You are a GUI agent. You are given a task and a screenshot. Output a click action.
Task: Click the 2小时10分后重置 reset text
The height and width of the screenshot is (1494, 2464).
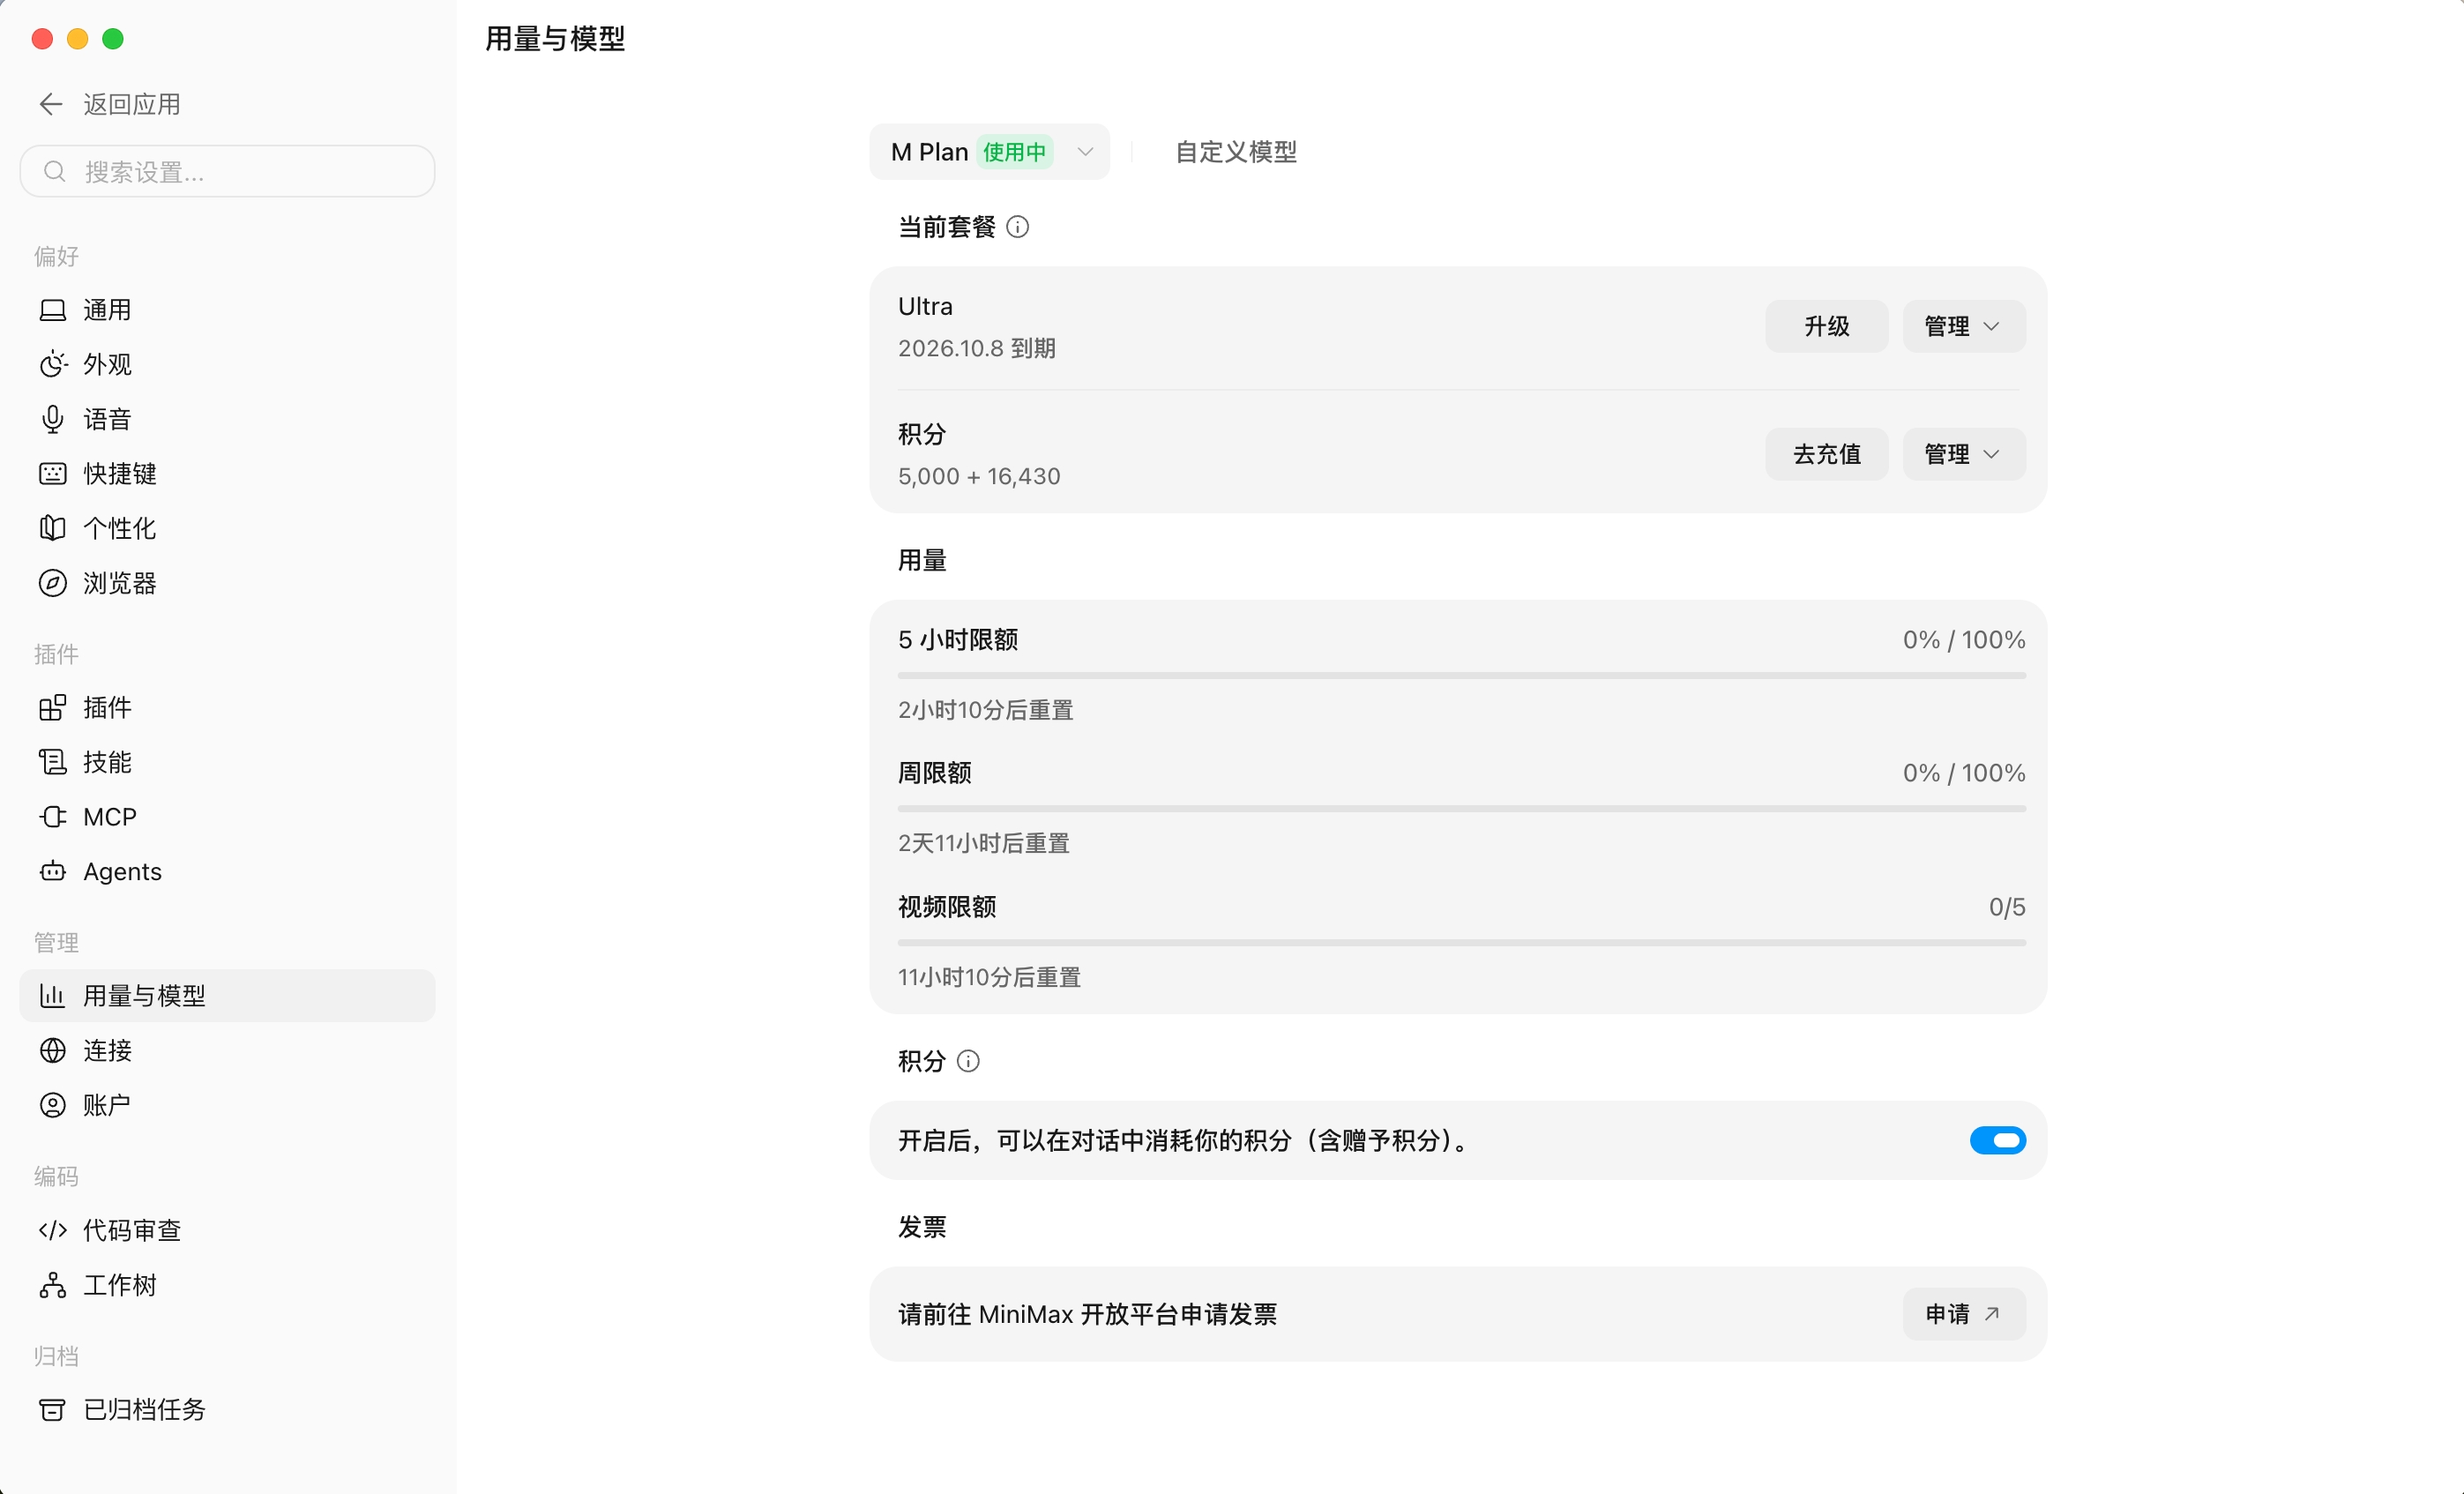986,710
